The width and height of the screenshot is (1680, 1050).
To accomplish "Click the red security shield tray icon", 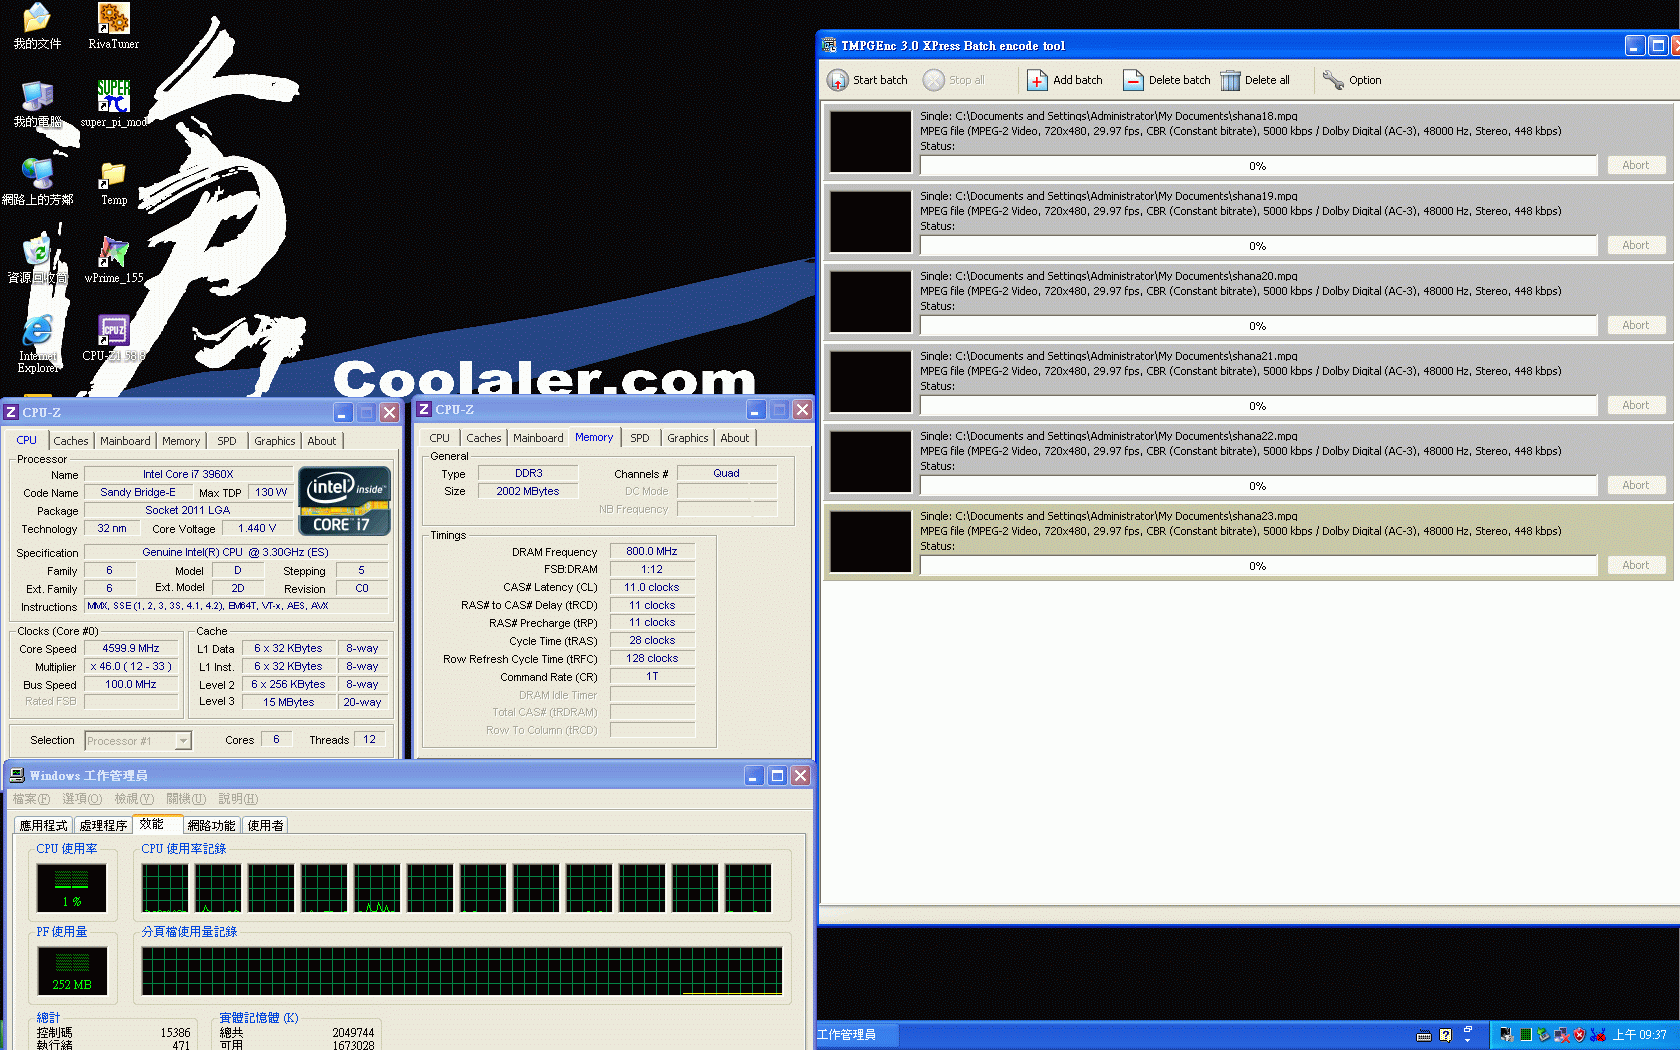I will [x=1579, y=1035].
